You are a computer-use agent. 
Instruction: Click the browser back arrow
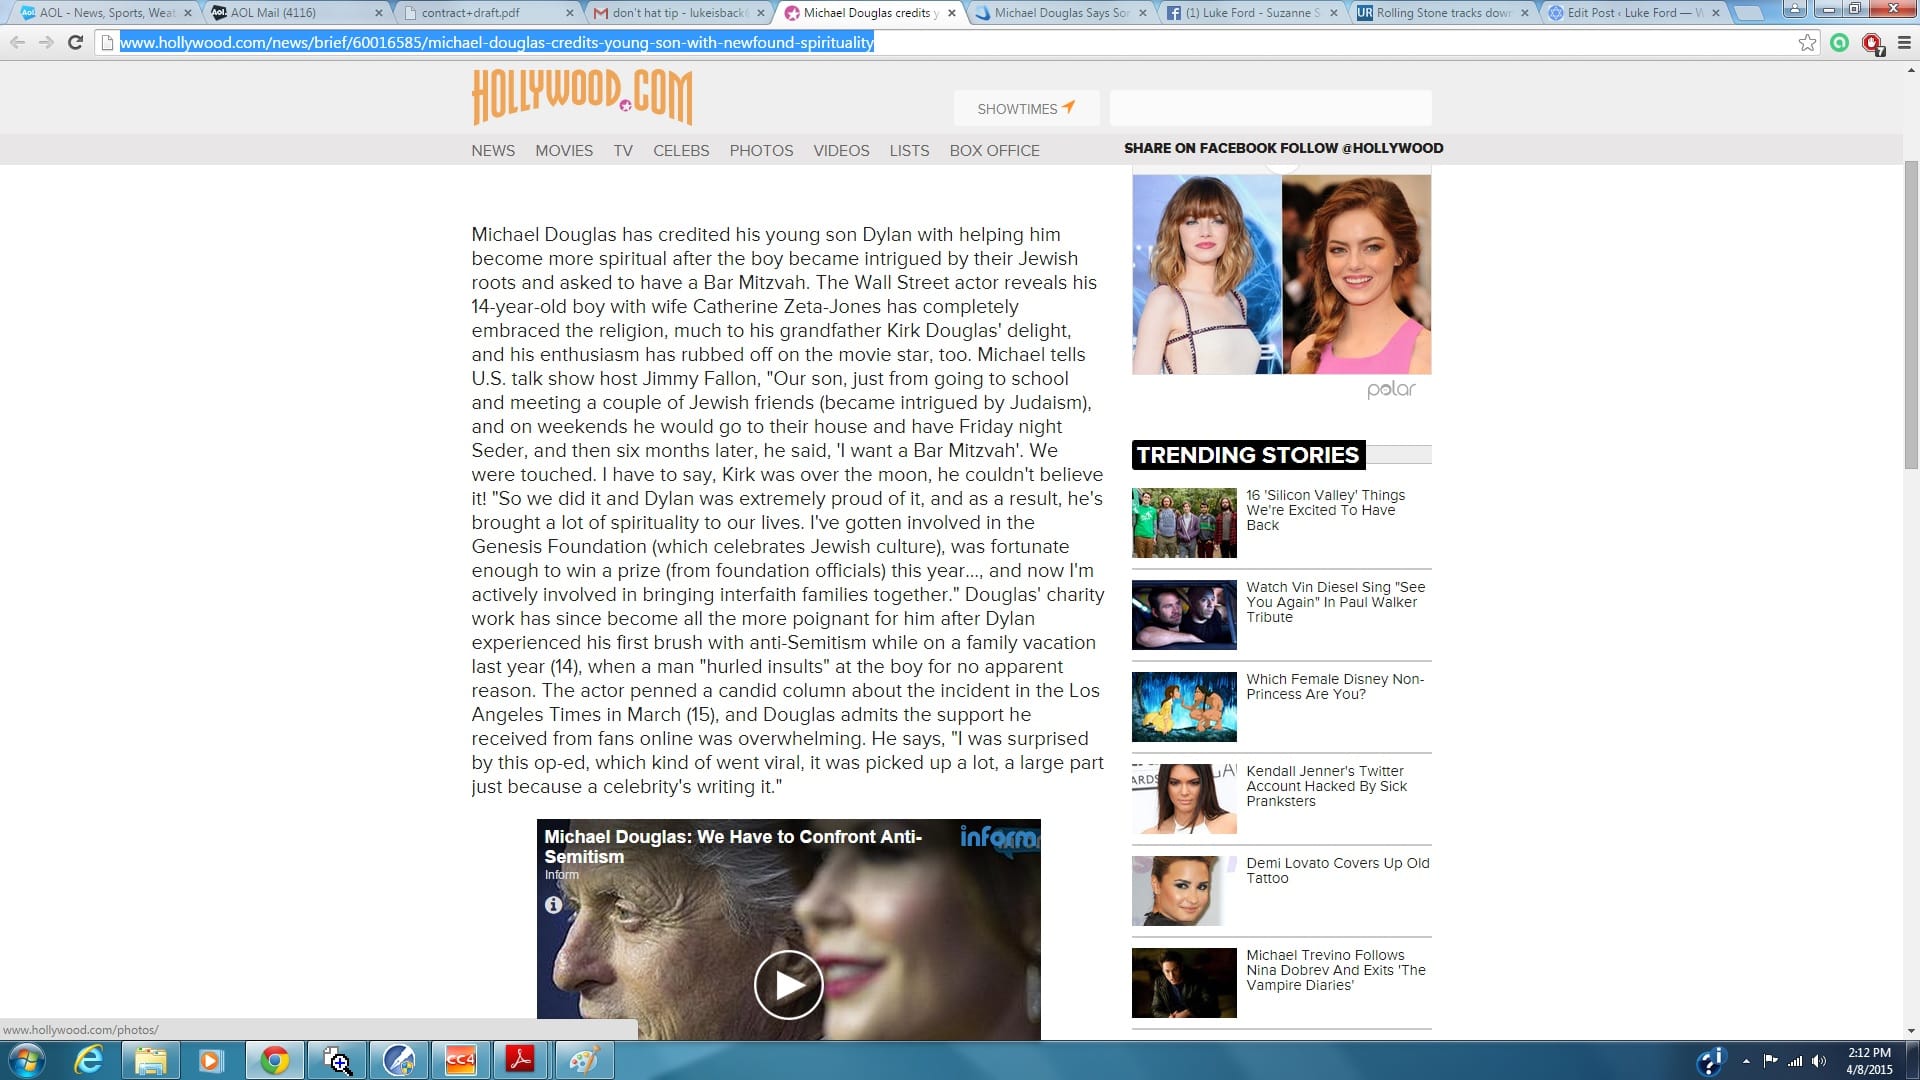17,42
